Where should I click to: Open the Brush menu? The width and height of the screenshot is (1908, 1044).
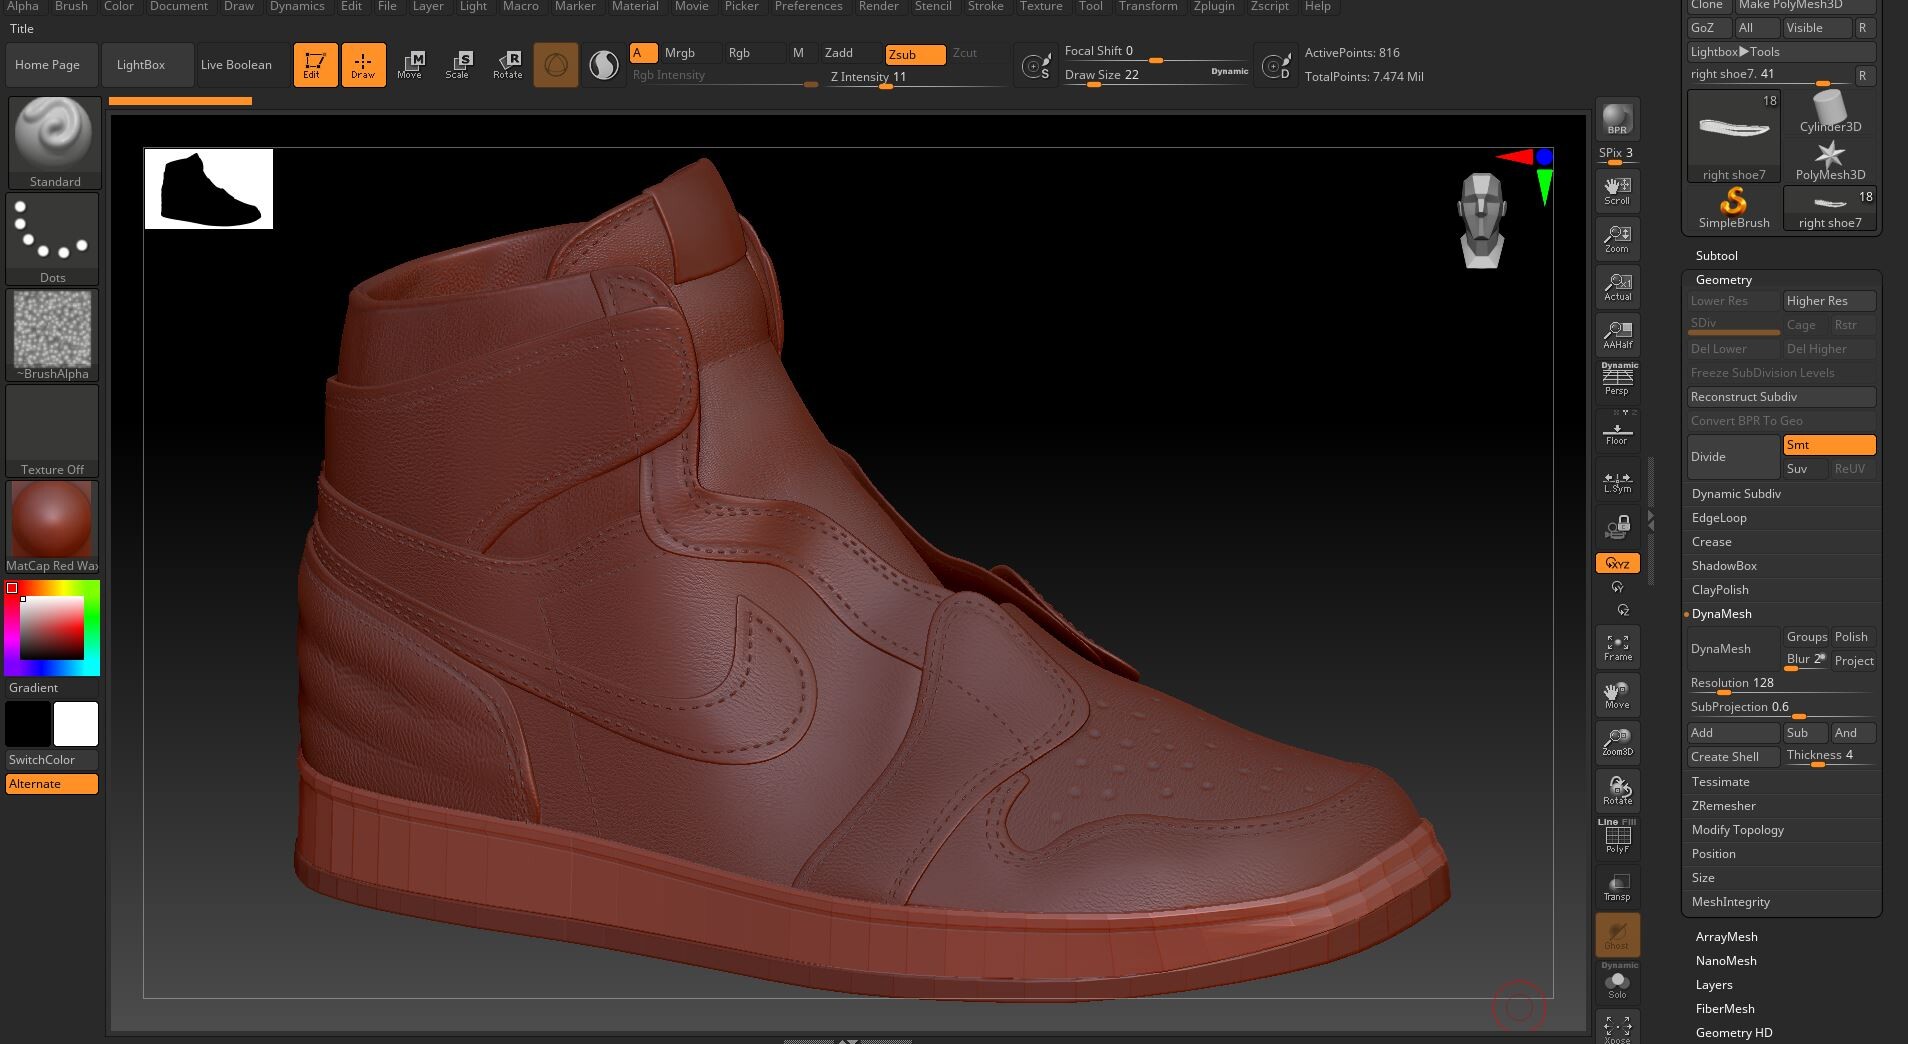71,6
